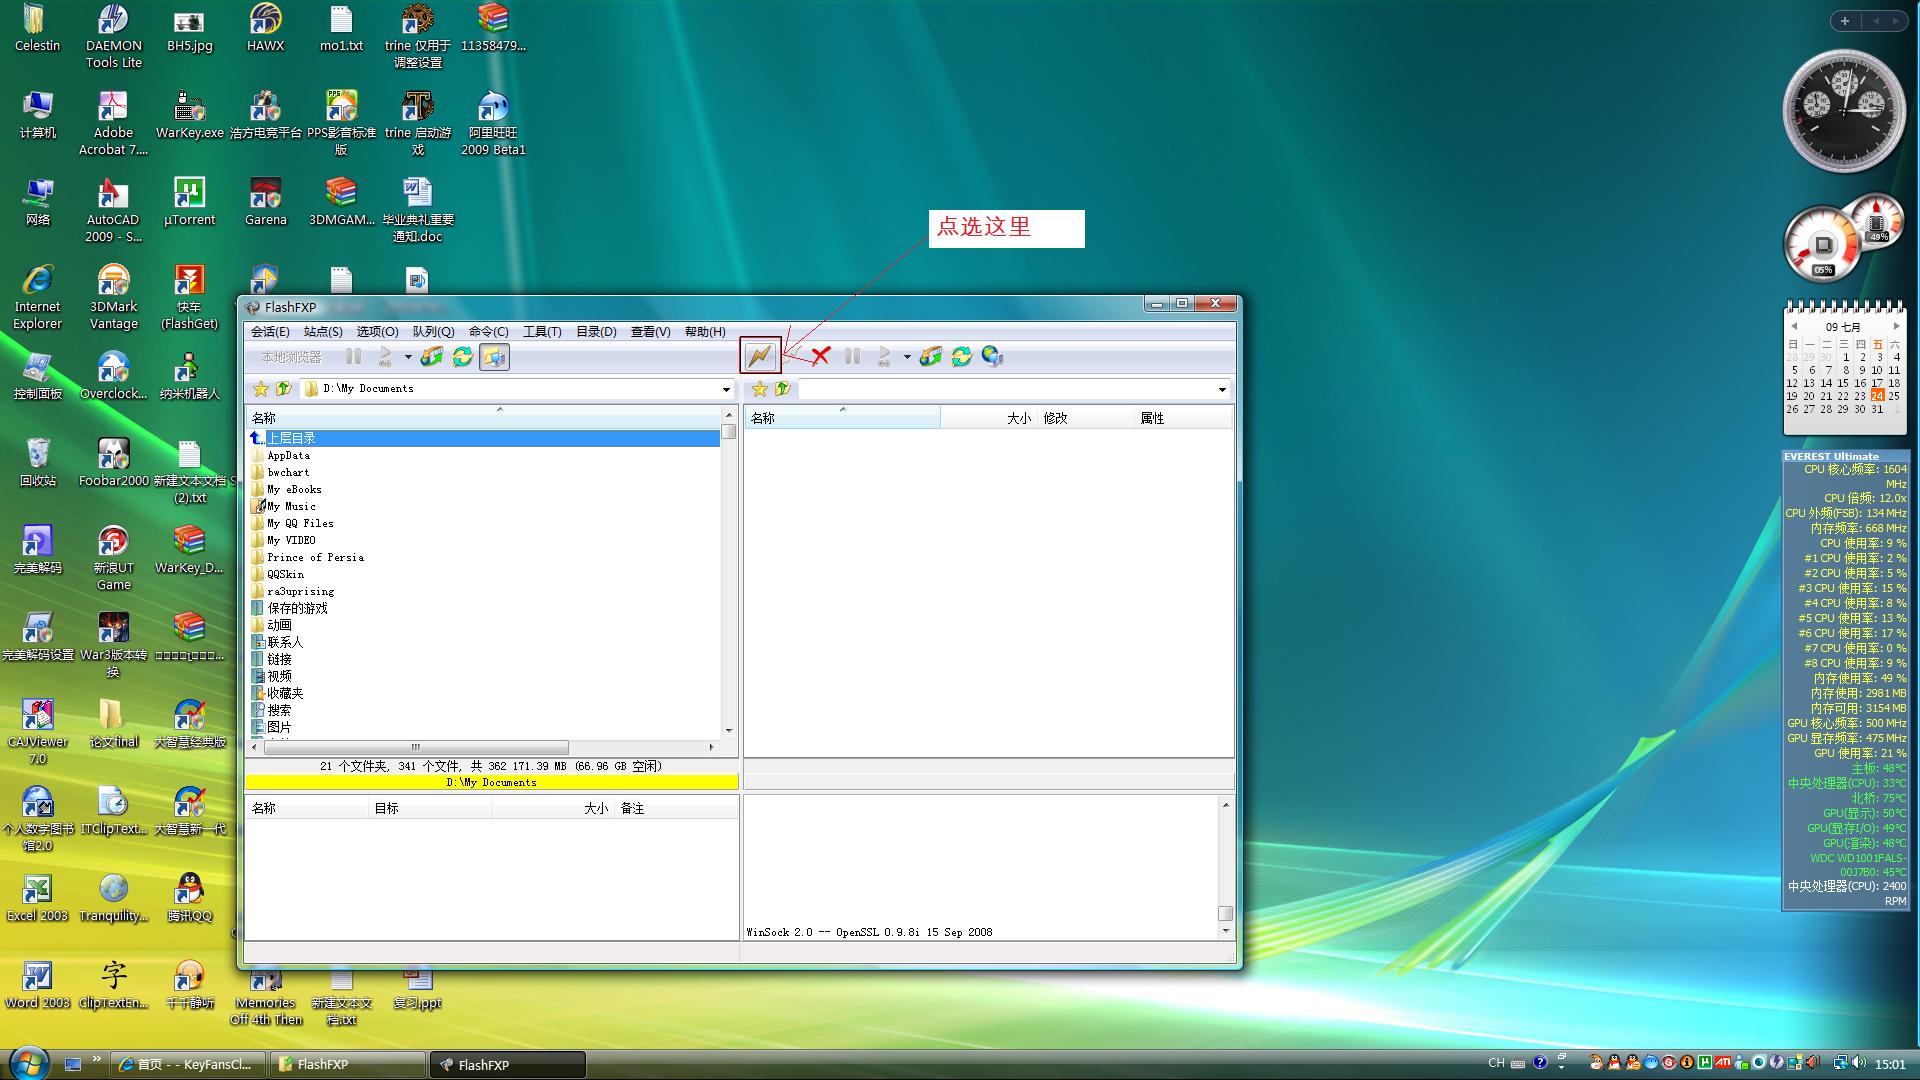
Task: Select the µTorrent desktop icon
Action: pos(189,201)
